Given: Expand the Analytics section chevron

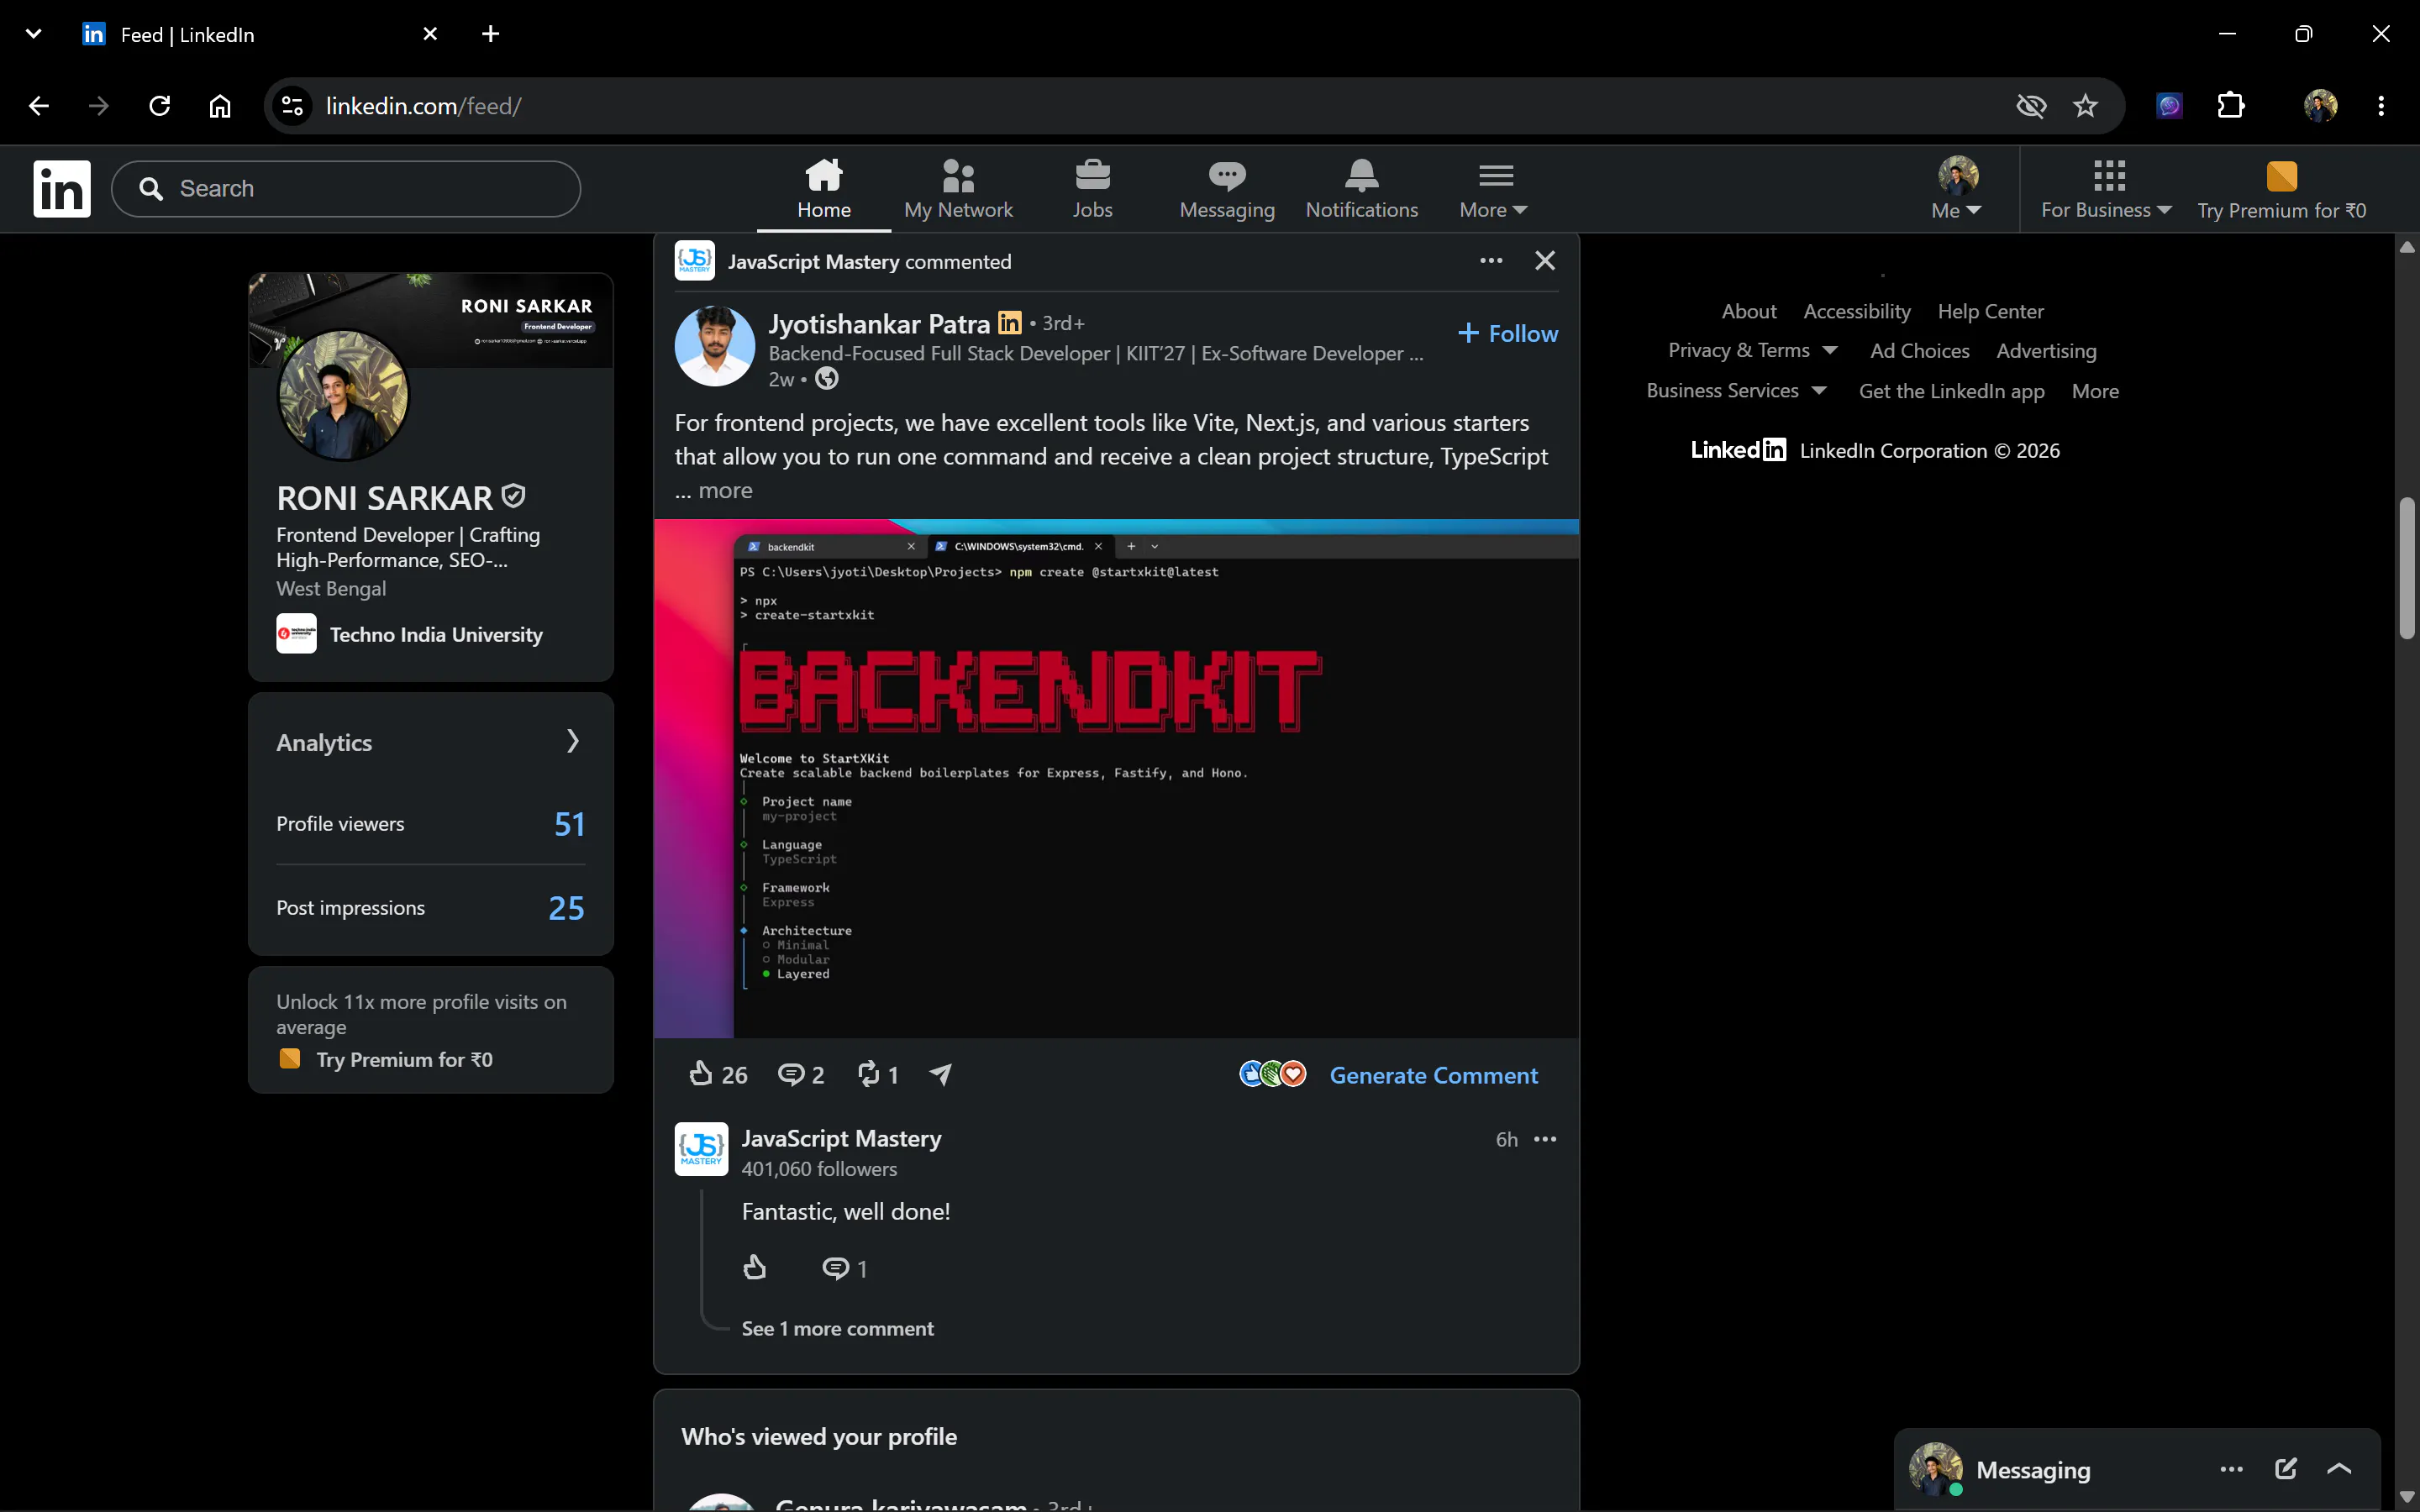Looking at the screenshot, I should 573,741.
